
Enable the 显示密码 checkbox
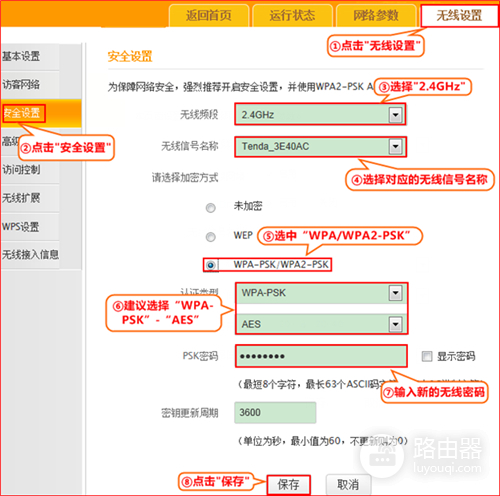click(x=427, y=356)
